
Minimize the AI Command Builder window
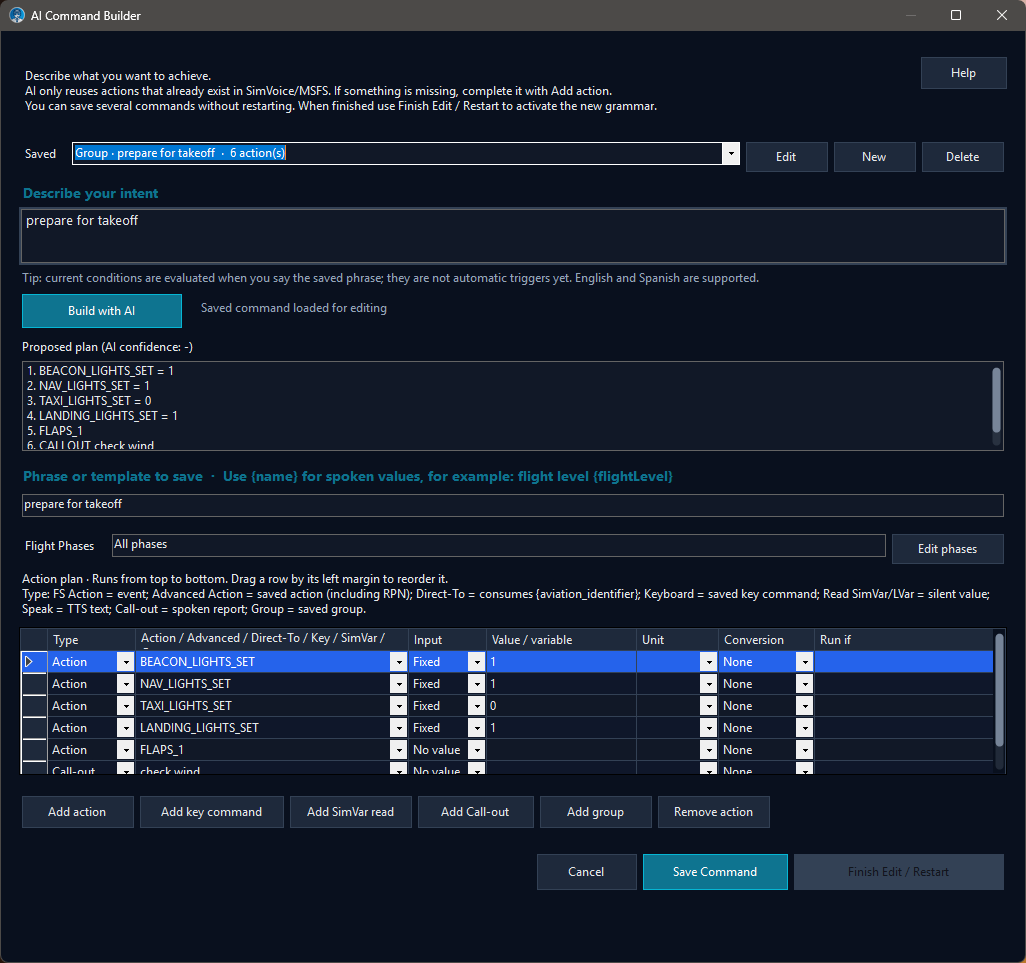click(910, 15)
